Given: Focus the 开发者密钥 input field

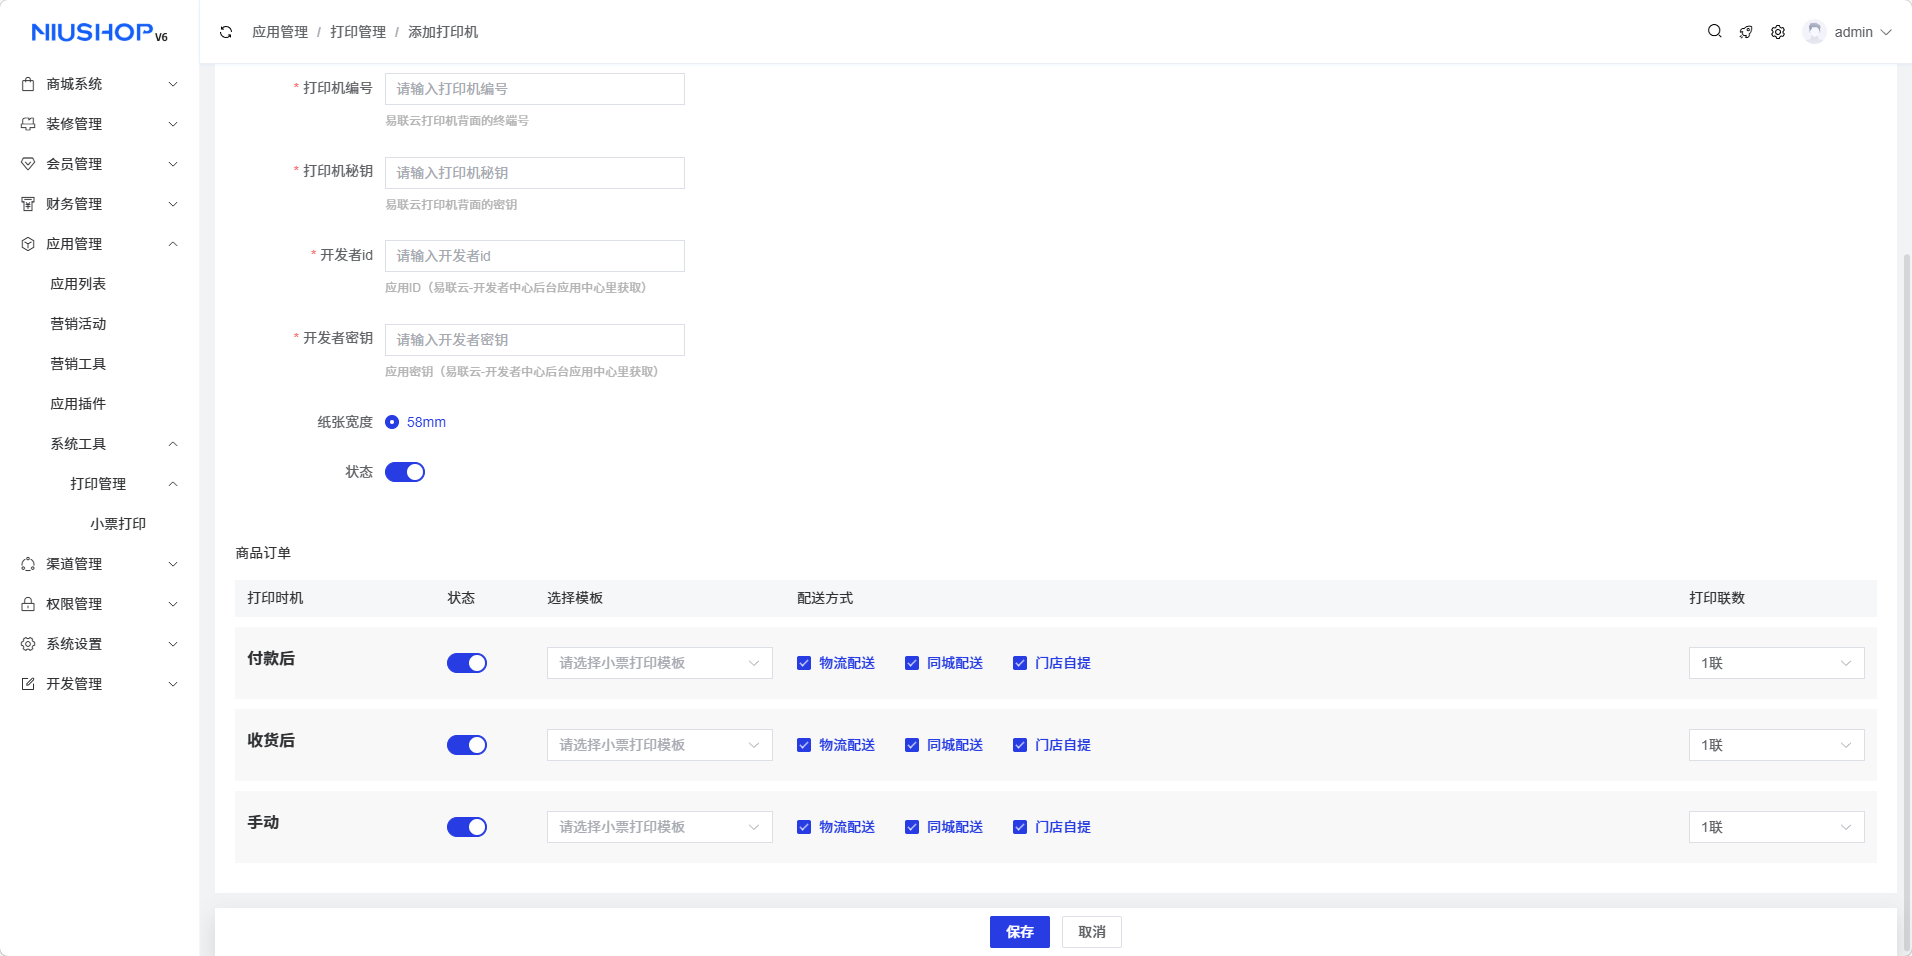Looking at the screenshot, I should (x=535, y=340).
